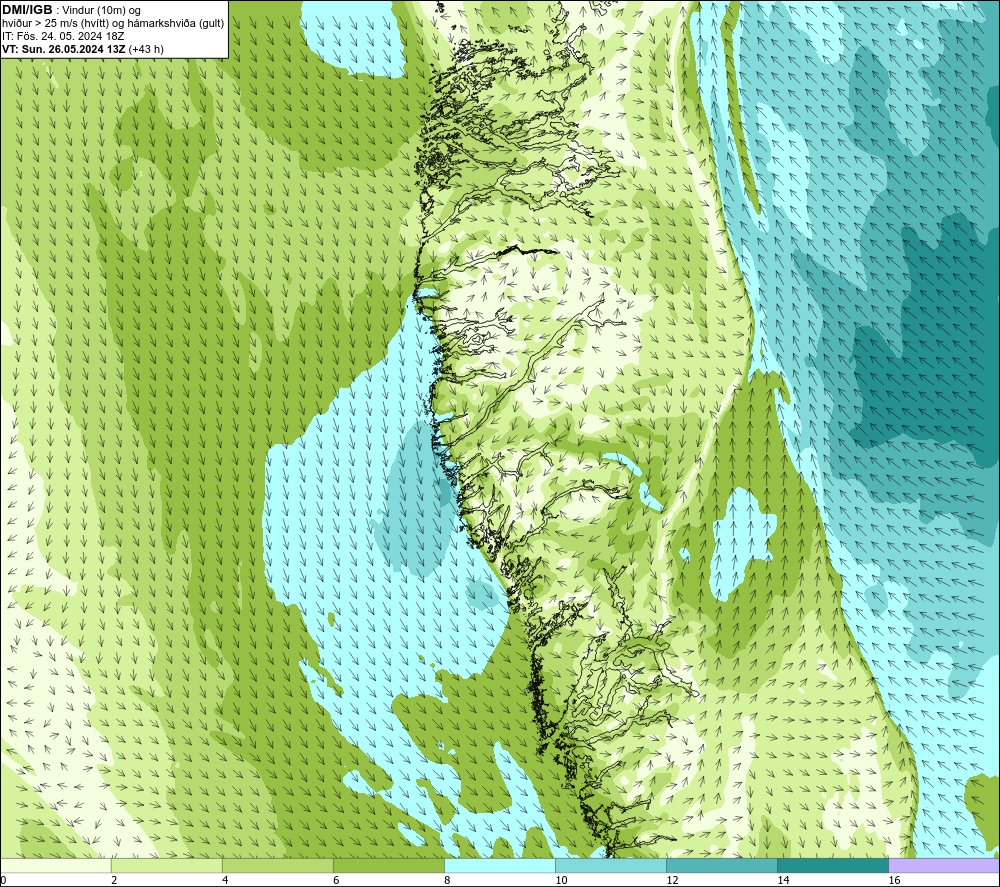Click the "IT: Fös. 24. 05. 2024 18Z" line
Image resolution: width=1000 pixels, height=887 pixels.
(x=63, y=36)
